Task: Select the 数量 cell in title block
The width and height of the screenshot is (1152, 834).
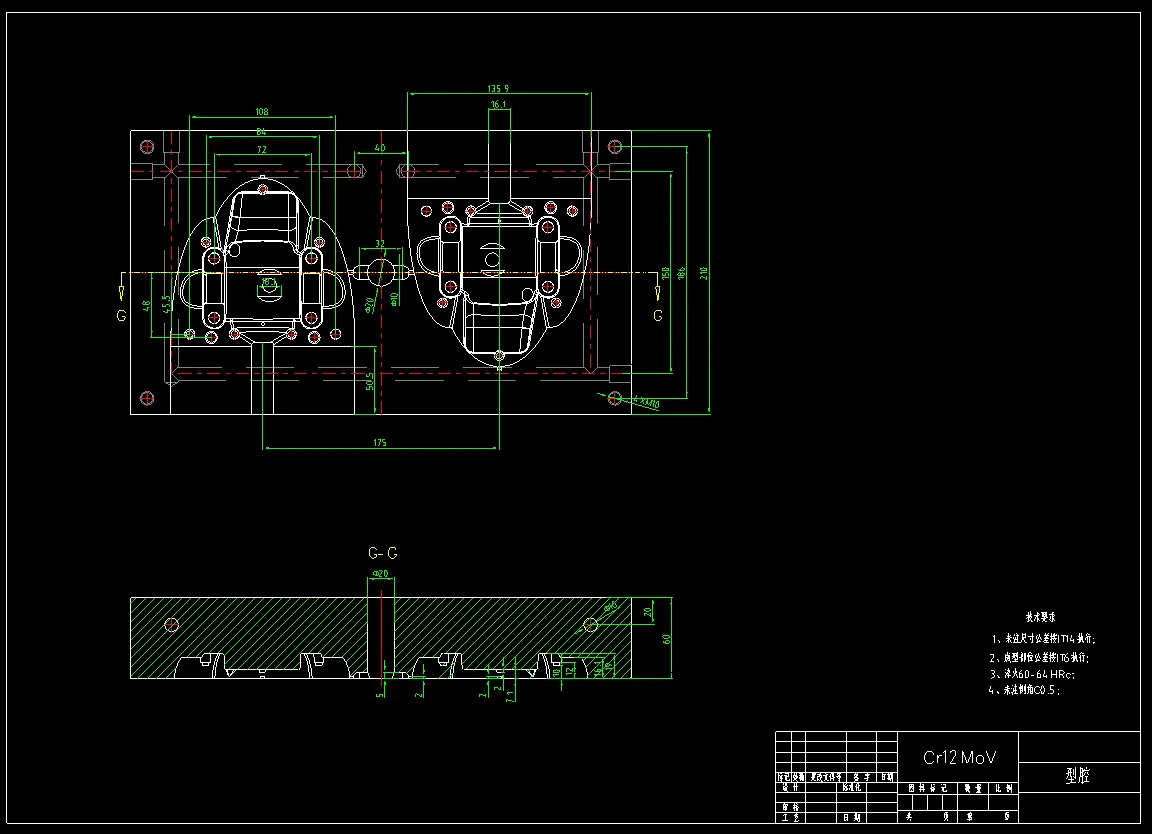Action: (973, 788)
